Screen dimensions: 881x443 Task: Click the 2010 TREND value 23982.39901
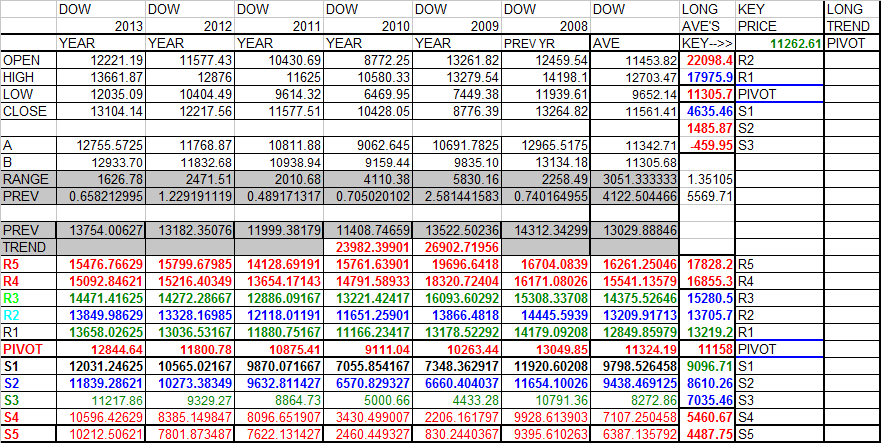(x=368, y=247)
